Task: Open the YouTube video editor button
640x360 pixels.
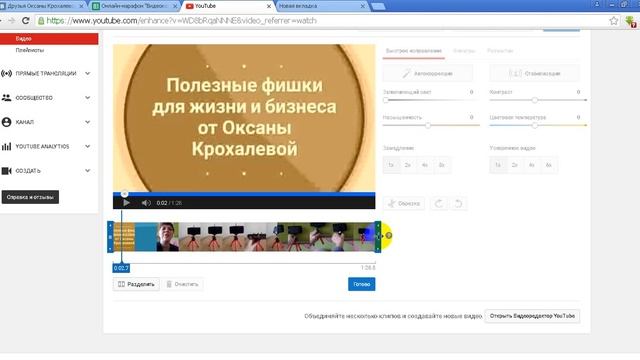Action: click(532, 316)
